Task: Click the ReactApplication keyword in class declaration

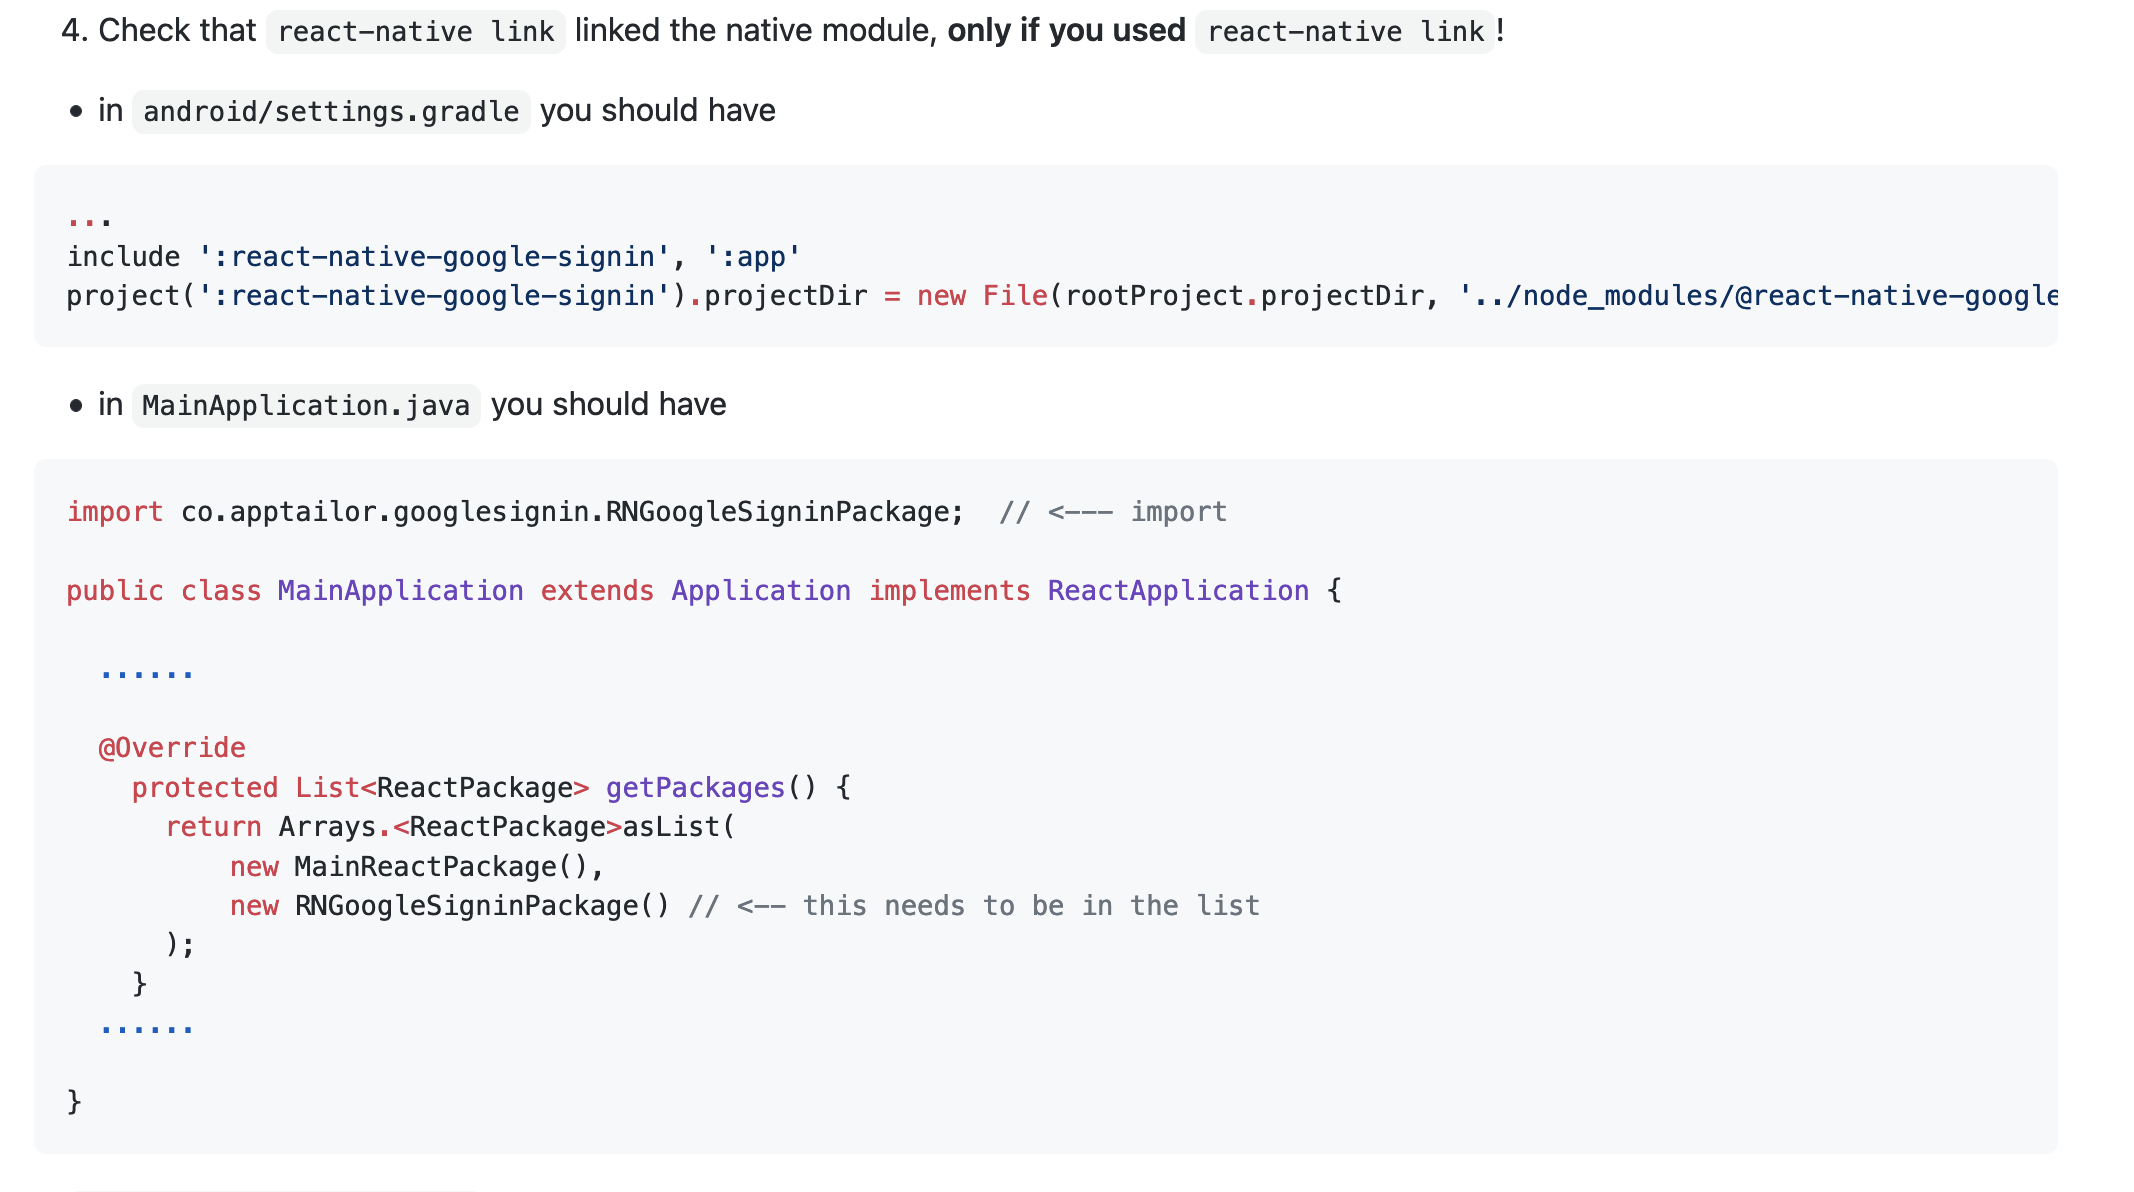Action: tap(1177, 590)
